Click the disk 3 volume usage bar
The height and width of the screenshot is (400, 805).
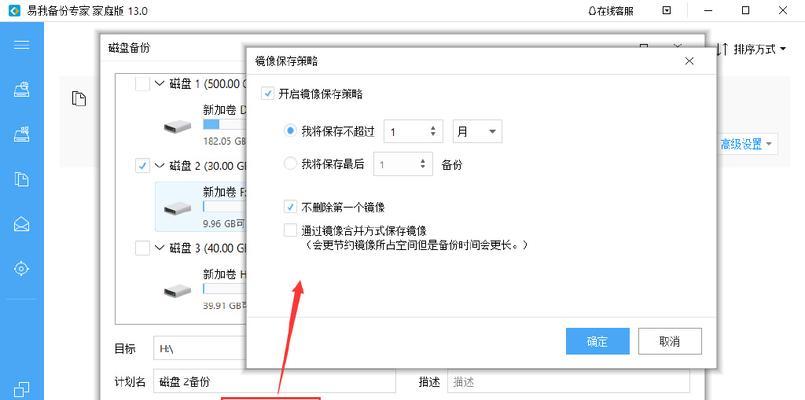point(224,289)
